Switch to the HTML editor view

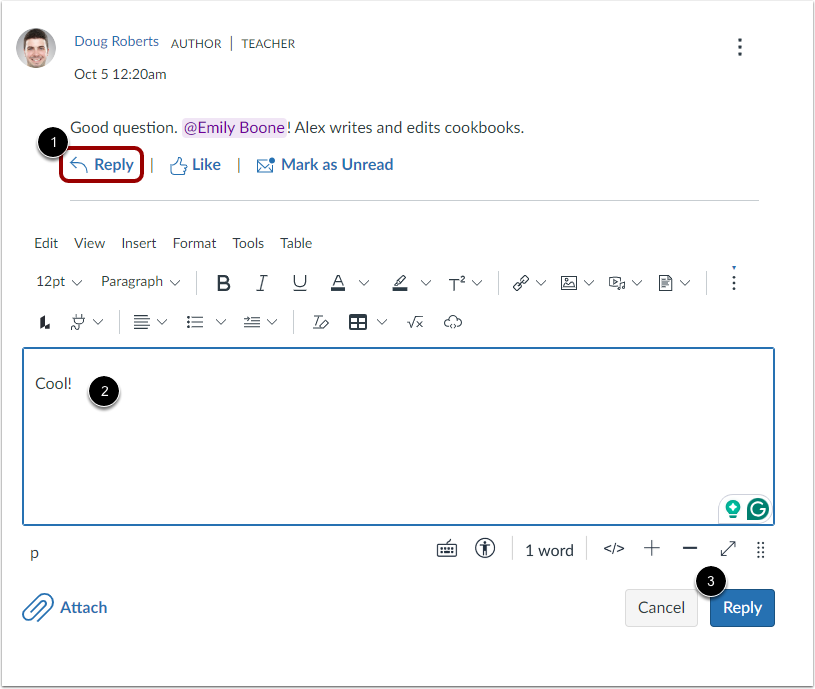613,548
